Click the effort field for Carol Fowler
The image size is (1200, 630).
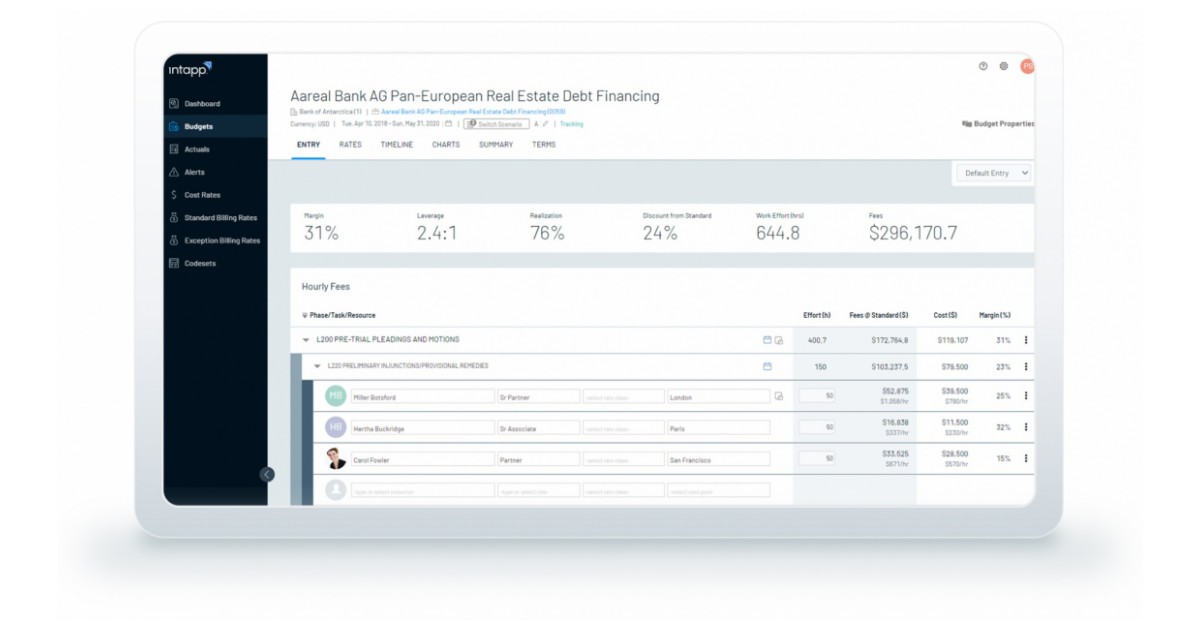tap(817, 458)
